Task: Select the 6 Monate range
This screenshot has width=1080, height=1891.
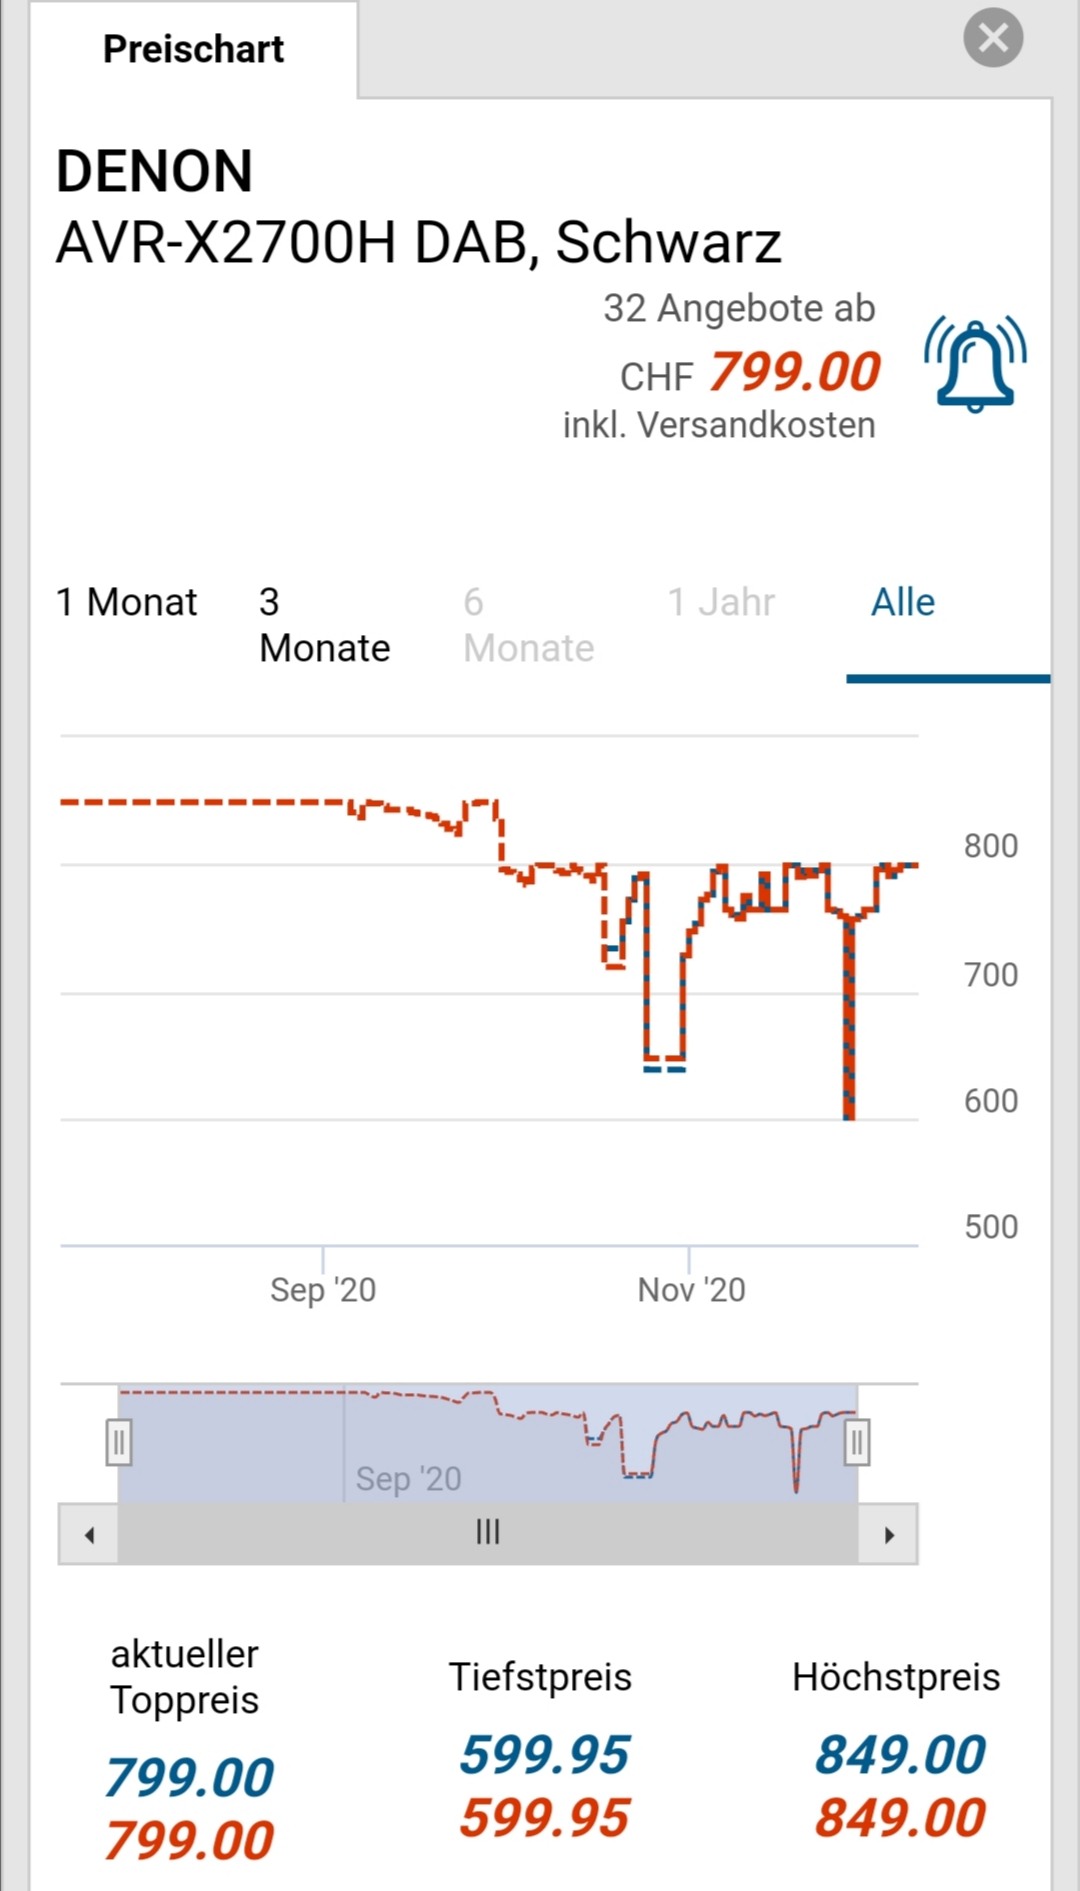Action: (x=528, y=625)
